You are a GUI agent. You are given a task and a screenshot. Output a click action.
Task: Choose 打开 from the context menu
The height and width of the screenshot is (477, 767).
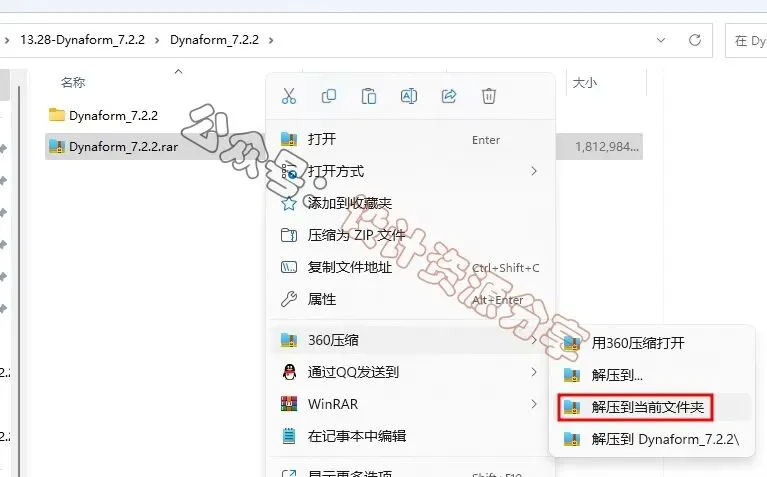coord(410,139)
